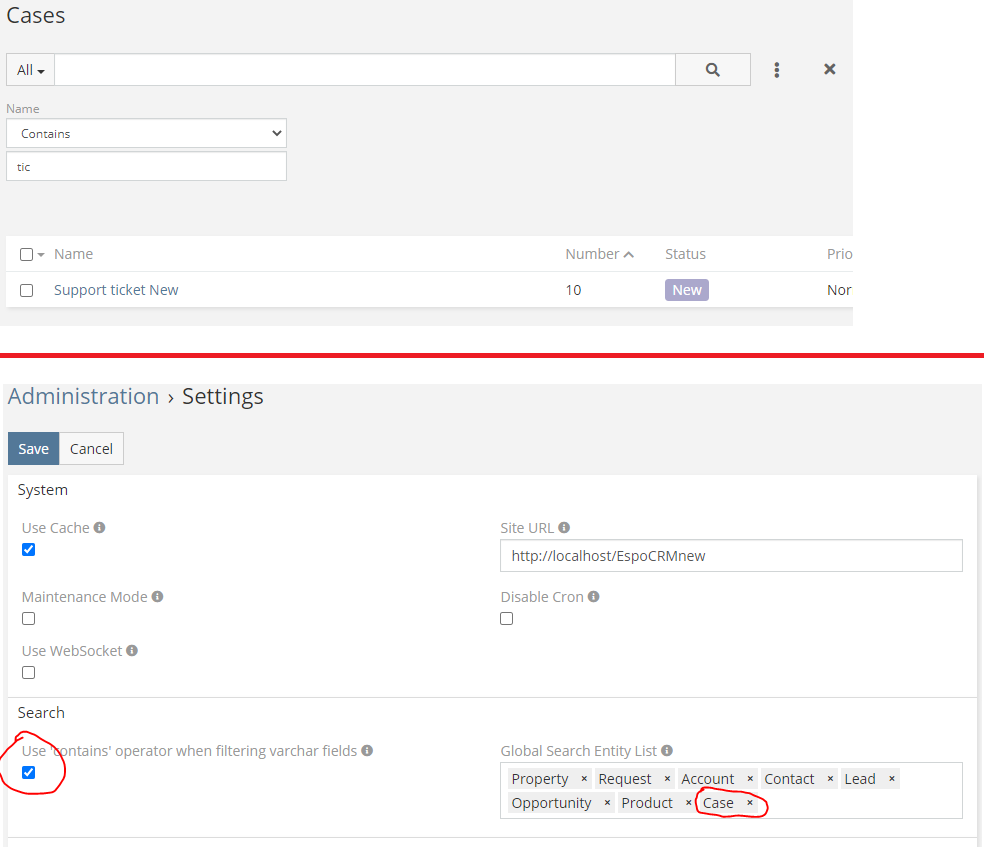Click info icon beside Site URL
The height and width of the screenshot is (849, 984).
click(564, 527)
